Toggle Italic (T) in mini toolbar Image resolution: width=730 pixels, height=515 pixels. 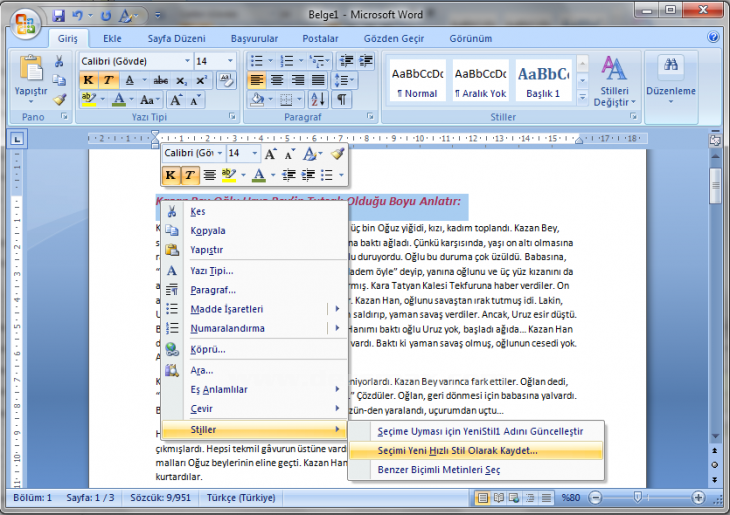[x=189, y=175]
